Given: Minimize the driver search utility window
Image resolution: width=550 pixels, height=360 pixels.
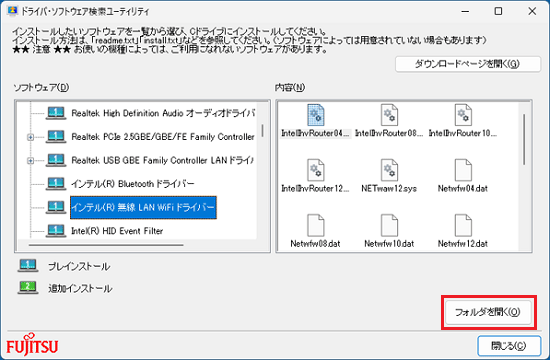Looking at the screenshot, I should (x=465, y=11).
